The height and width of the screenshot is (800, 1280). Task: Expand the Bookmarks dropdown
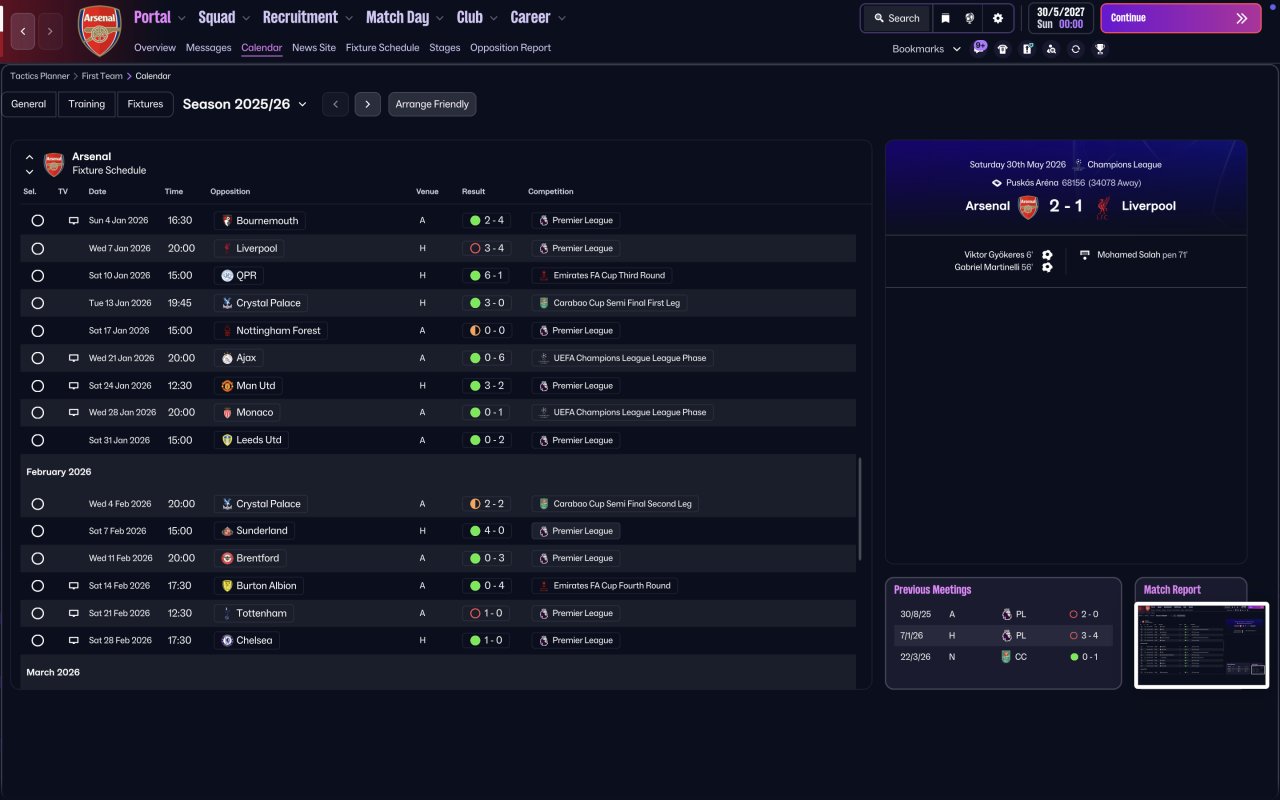(x=927, y=49)
